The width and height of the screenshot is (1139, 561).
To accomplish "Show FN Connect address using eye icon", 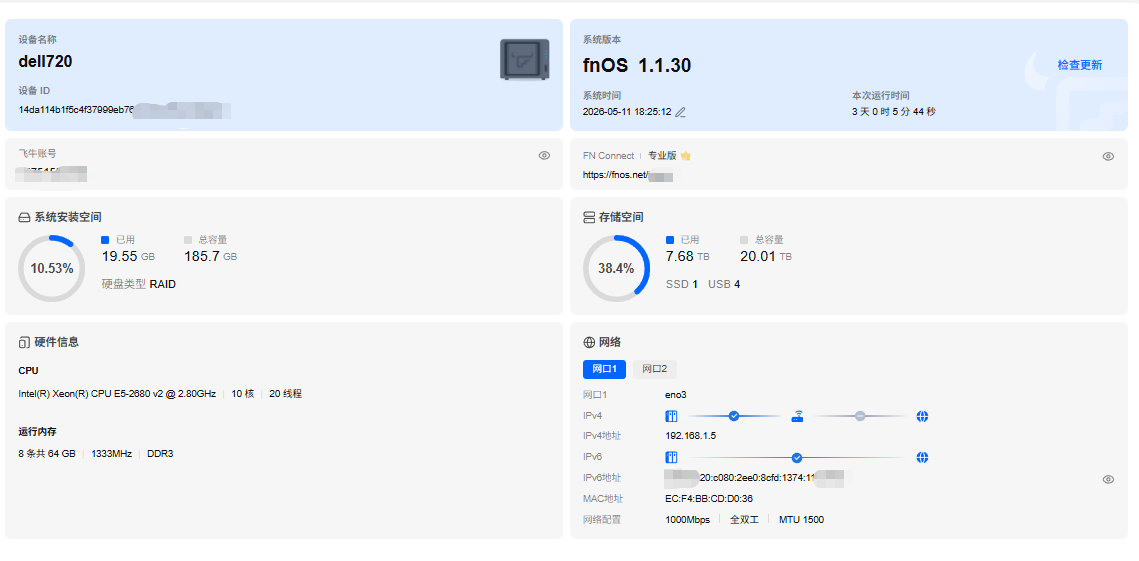I will [x=1108, y=156].
